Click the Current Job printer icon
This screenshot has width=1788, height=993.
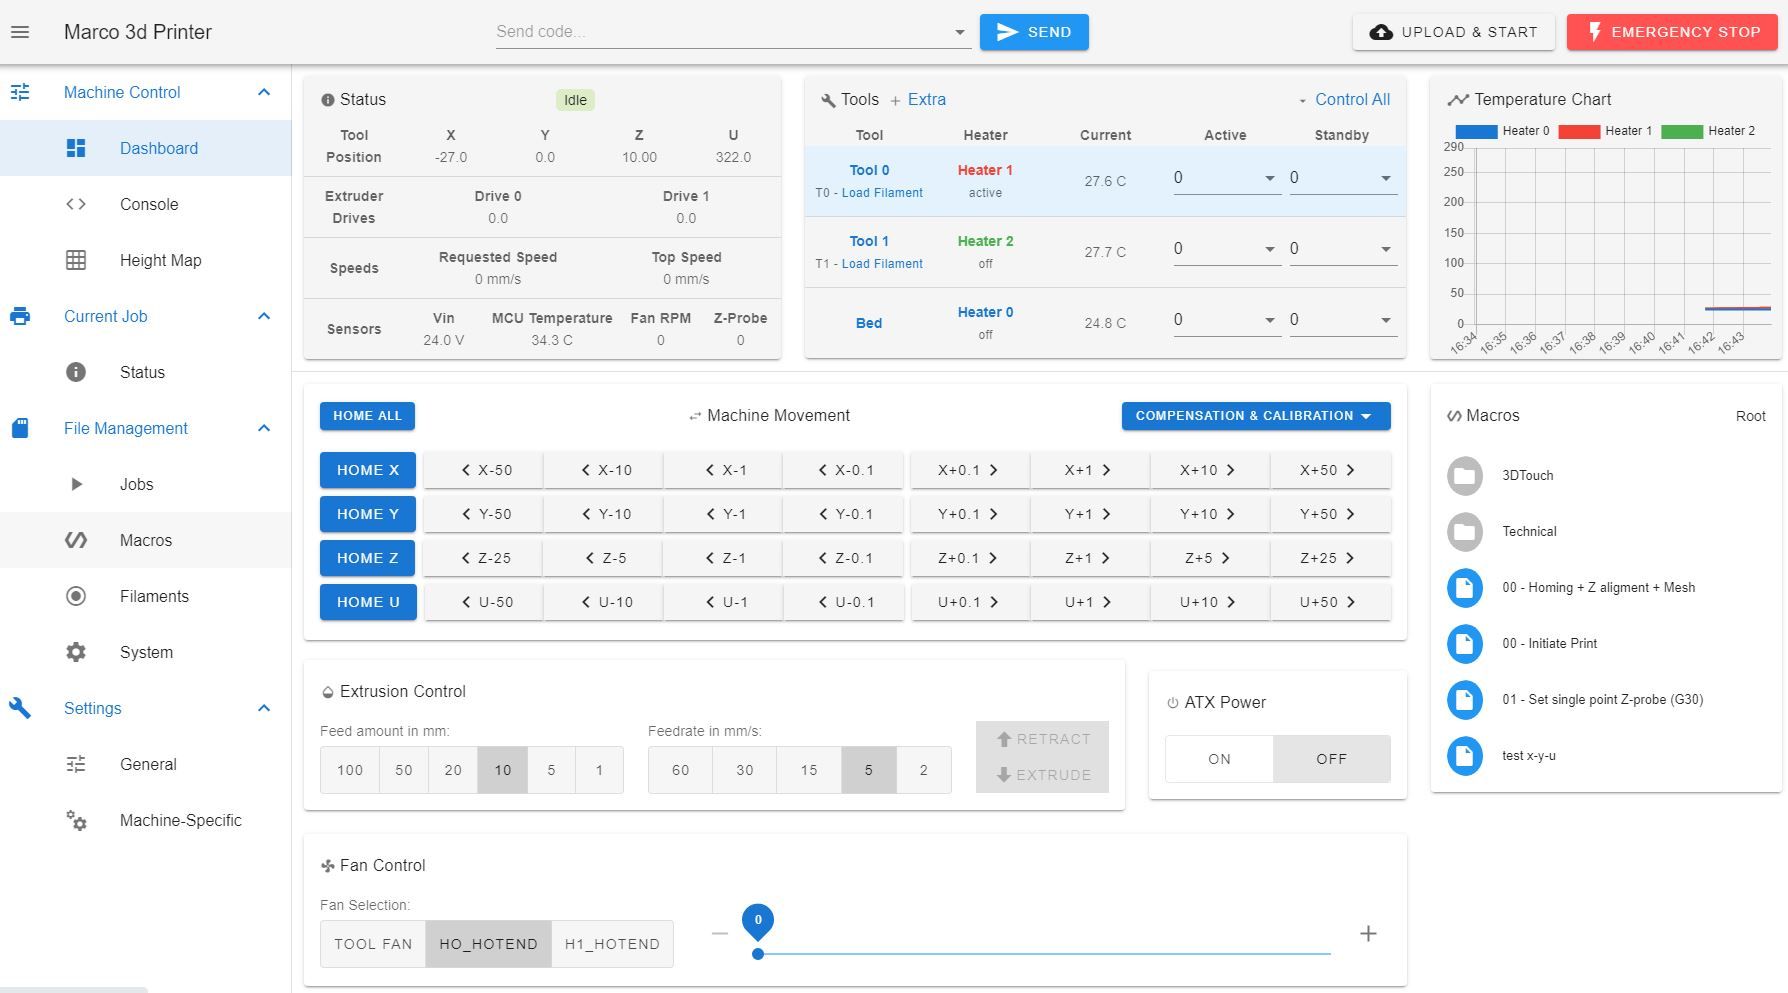(x=20, y=316)
